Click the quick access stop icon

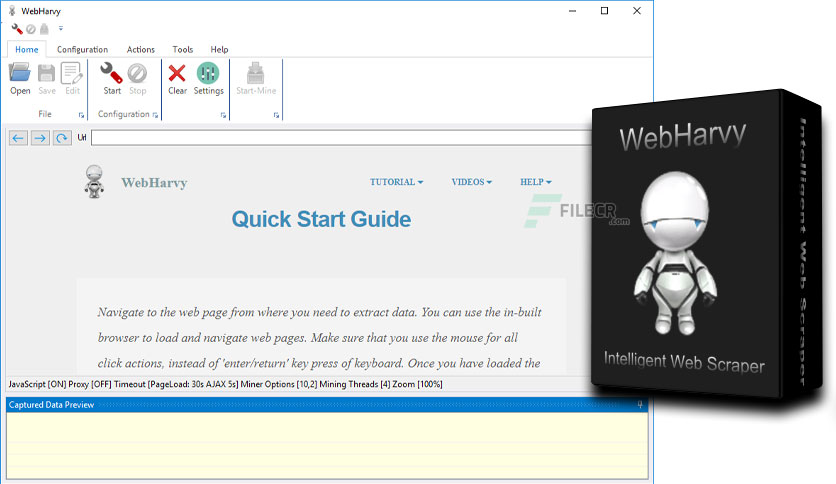(31, 29)
